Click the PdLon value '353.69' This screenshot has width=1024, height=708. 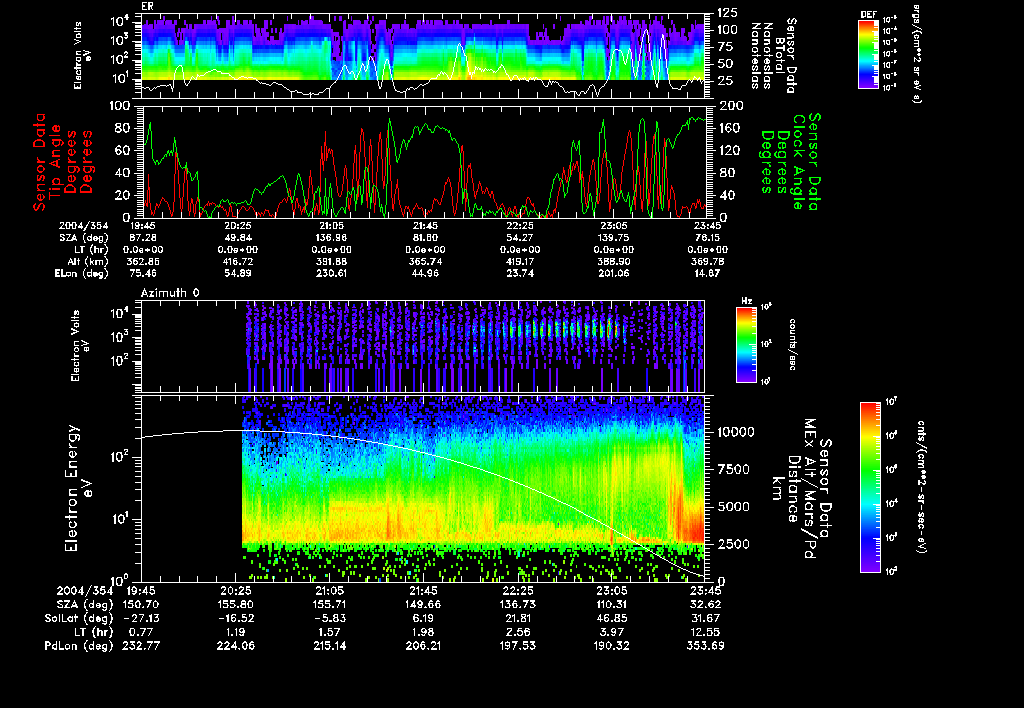706,646
